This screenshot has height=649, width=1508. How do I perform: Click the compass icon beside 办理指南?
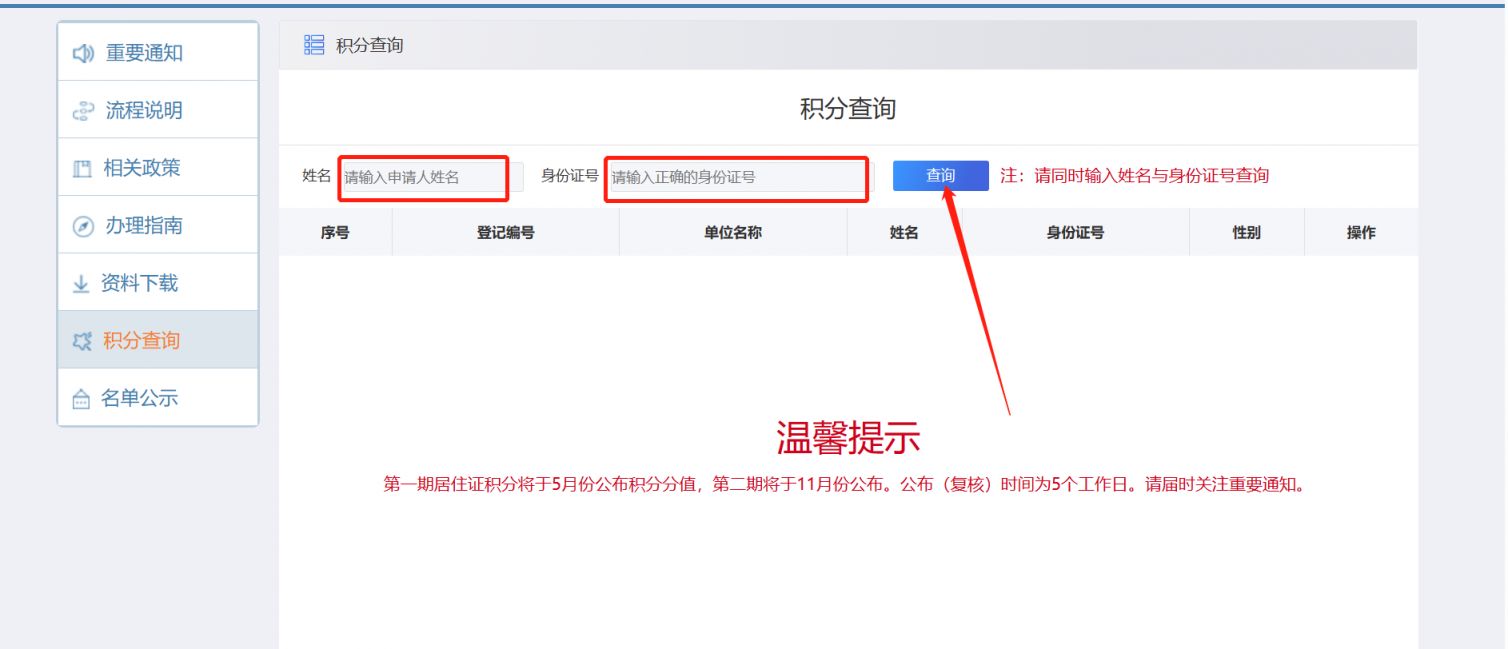[83, 227]
